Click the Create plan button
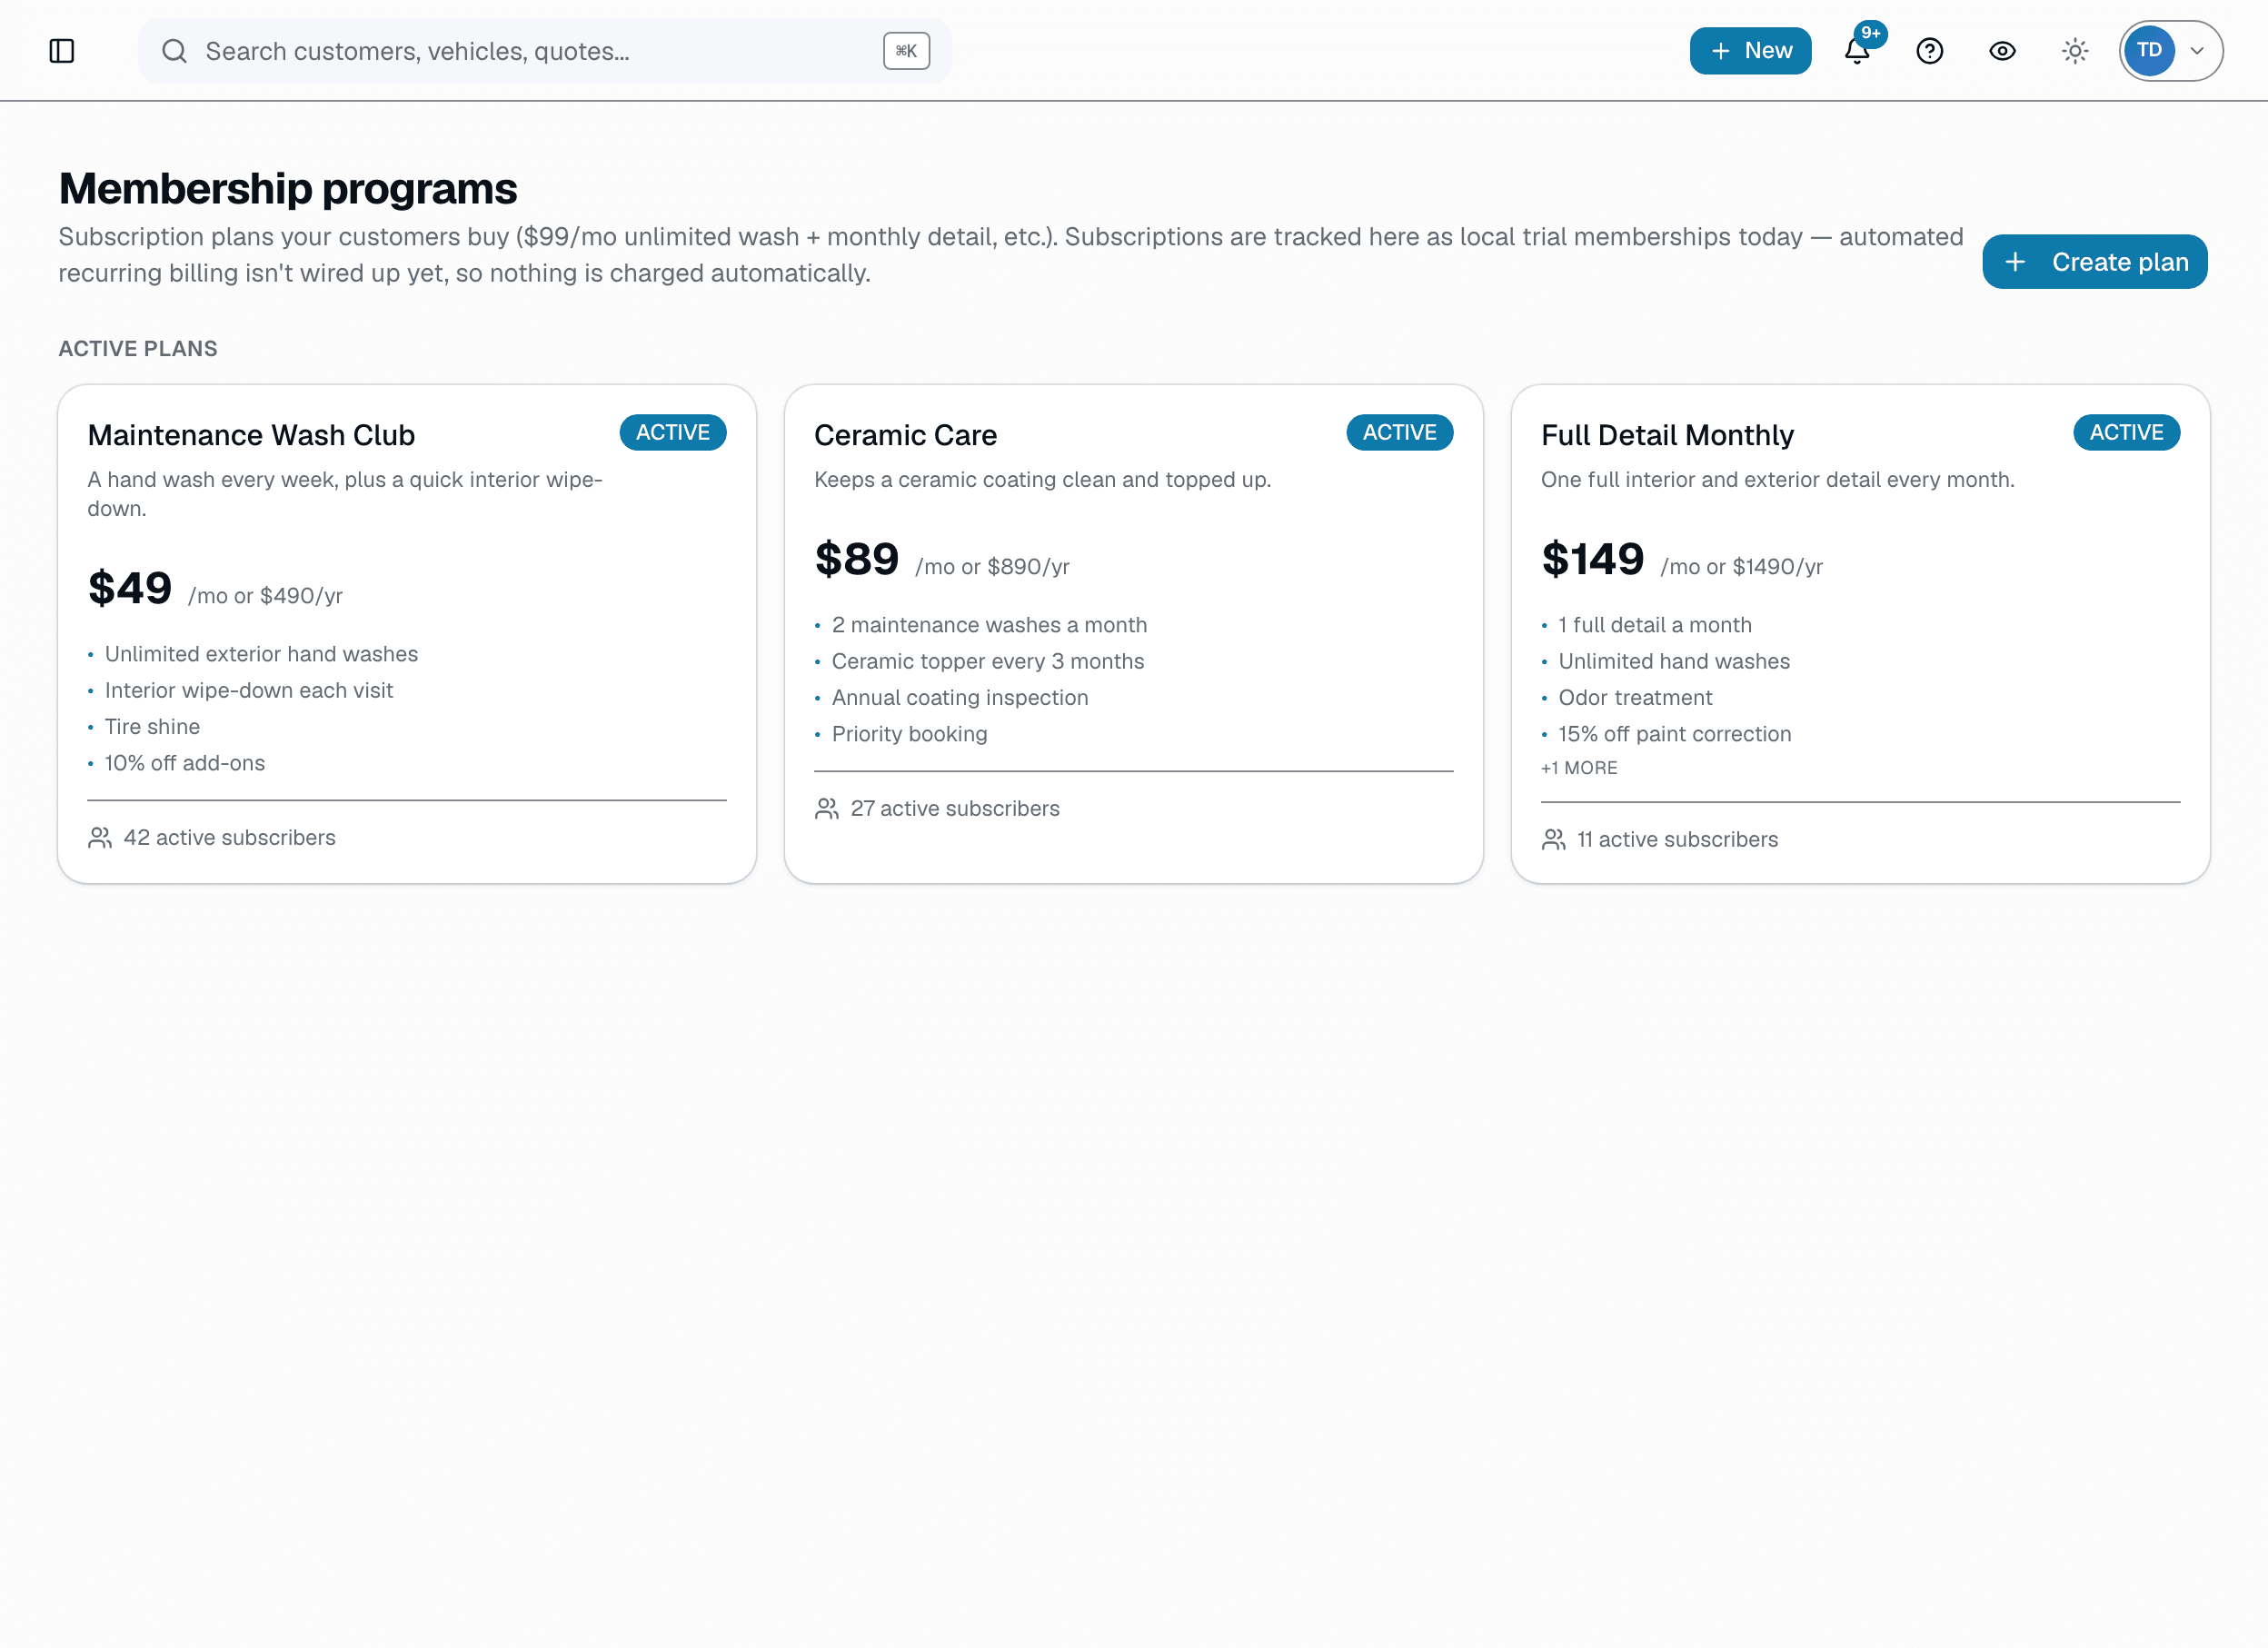Image resolution: width=2268 pixels, height=1648 pixels. pos(2094,262)
